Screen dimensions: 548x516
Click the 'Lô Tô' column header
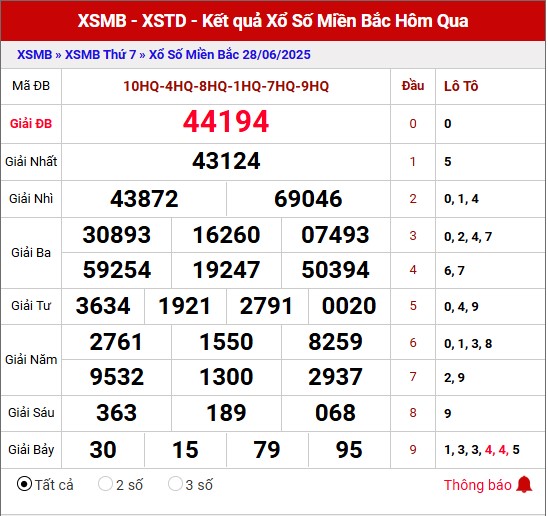(x=461, y=86)
